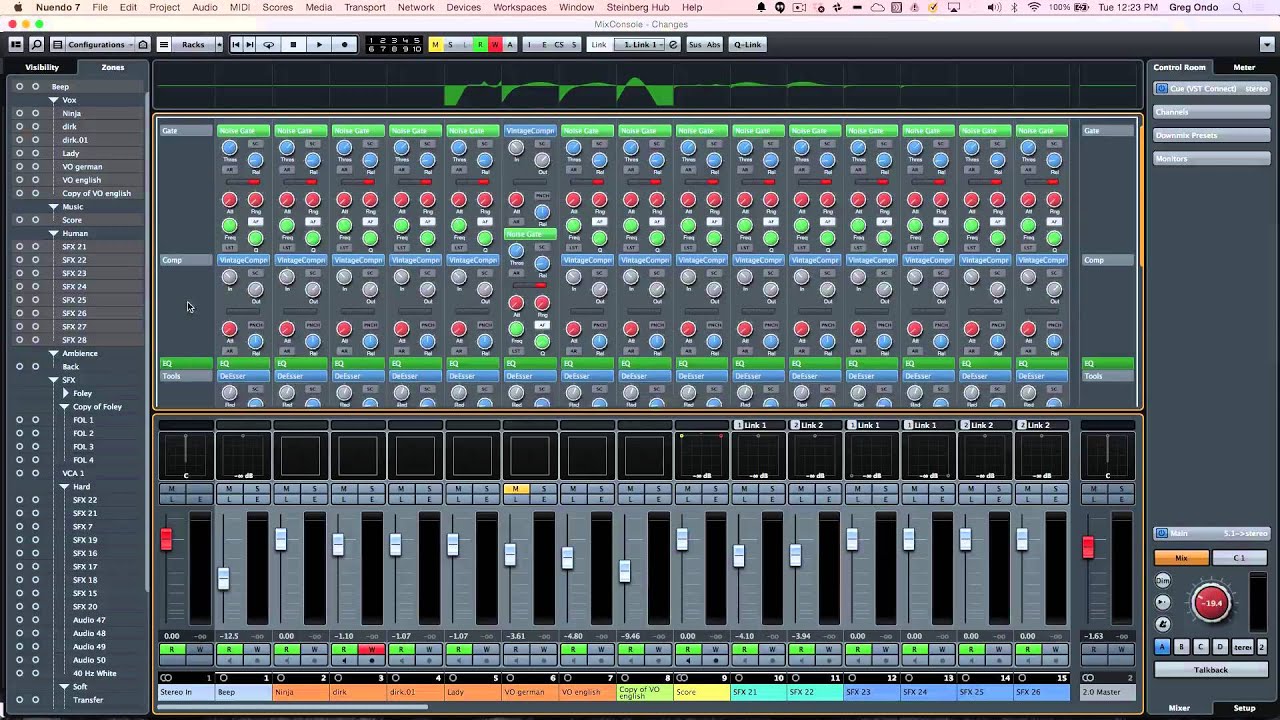The image size is (1280, 720).
Task: Select monitor D button
Action: pyautogui.click(x=1219, y=647)
